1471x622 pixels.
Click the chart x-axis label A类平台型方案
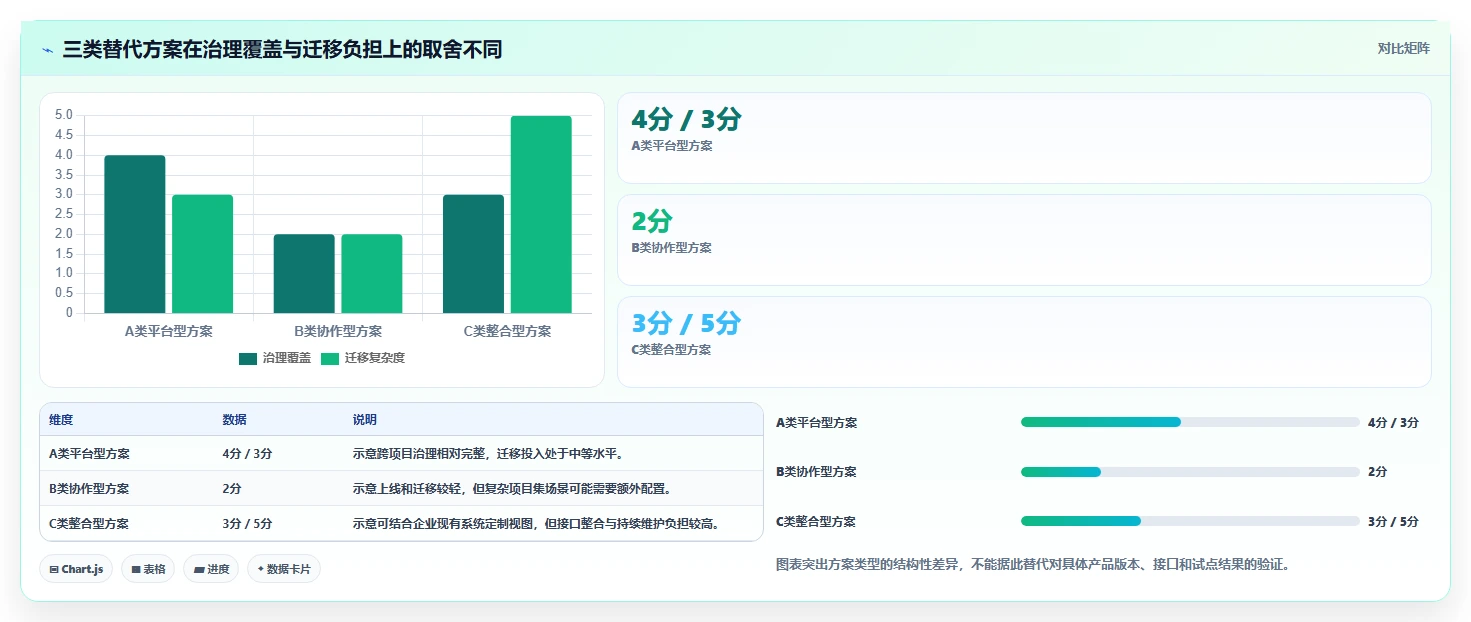click(169, 331)
